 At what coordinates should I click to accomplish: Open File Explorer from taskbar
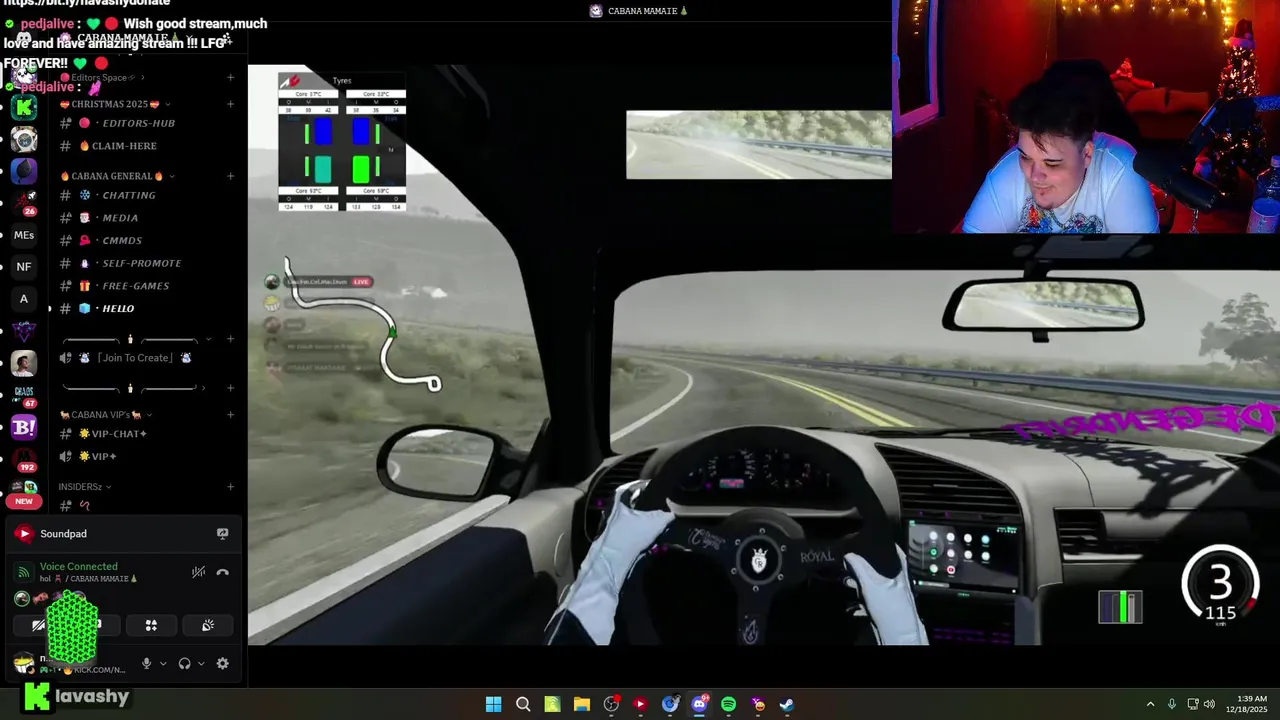point(581,704)
